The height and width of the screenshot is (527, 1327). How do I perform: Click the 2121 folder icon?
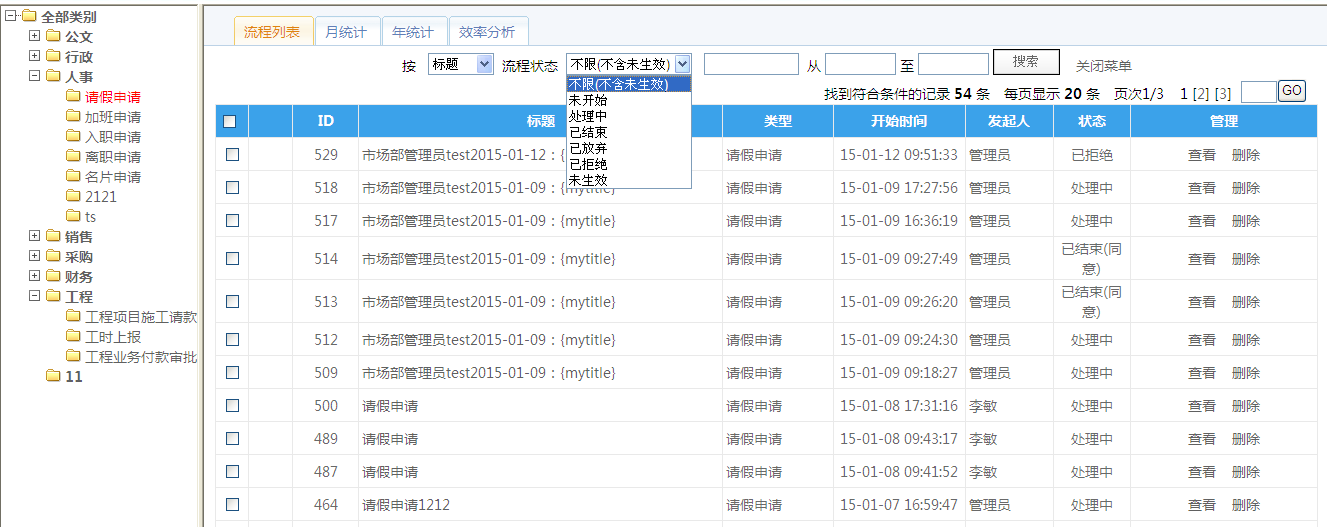[73, 197]
